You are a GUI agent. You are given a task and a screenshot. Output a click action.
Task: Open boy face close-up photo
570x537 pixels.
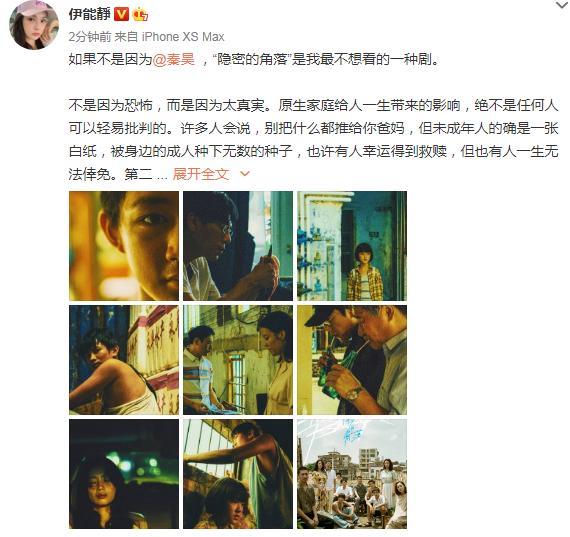[124, 246]
